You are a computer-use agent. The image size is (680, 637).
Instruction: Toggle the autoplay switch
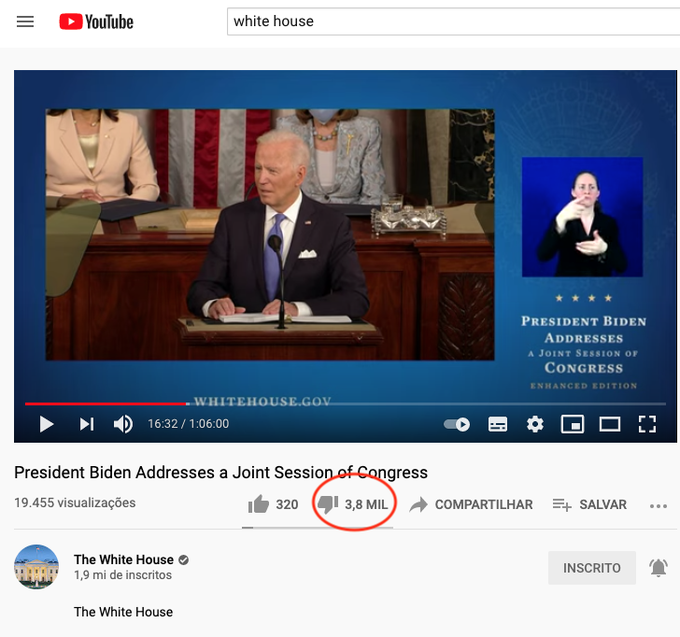pyautogui.click(x=457, y=424)
